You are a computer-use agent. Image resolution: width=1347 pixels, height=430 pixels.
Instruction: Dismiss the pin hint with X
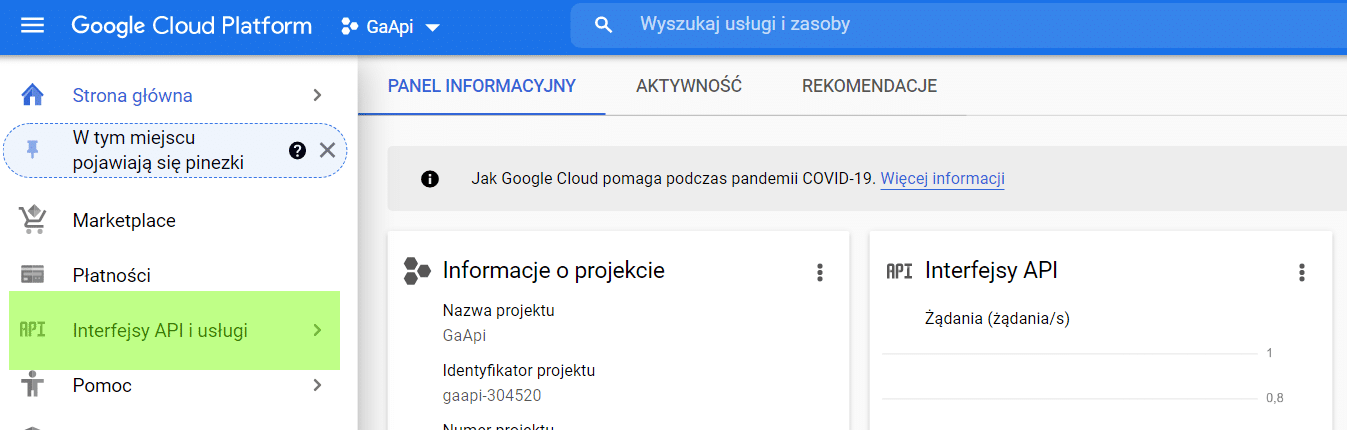327,150
